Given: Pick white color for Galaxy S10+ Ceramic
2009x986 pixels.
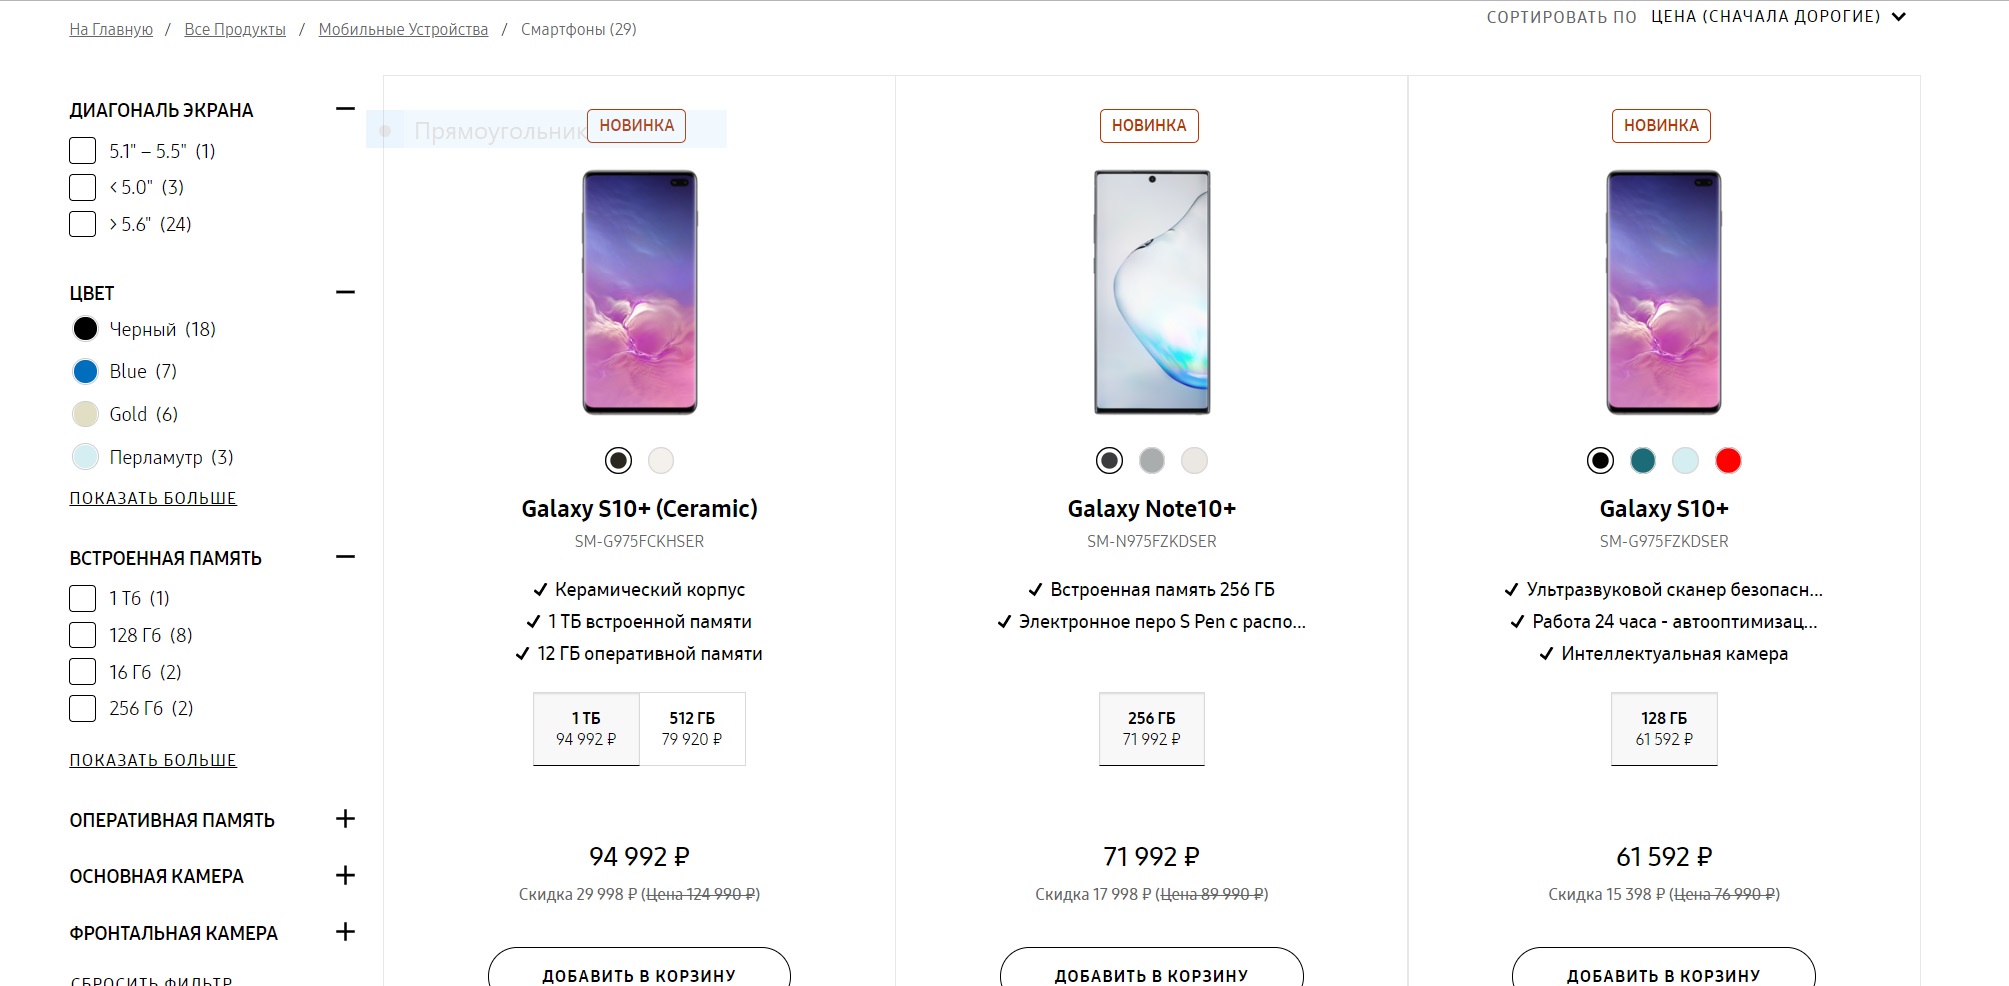Looking at the screenshot, I should point(660,460).
